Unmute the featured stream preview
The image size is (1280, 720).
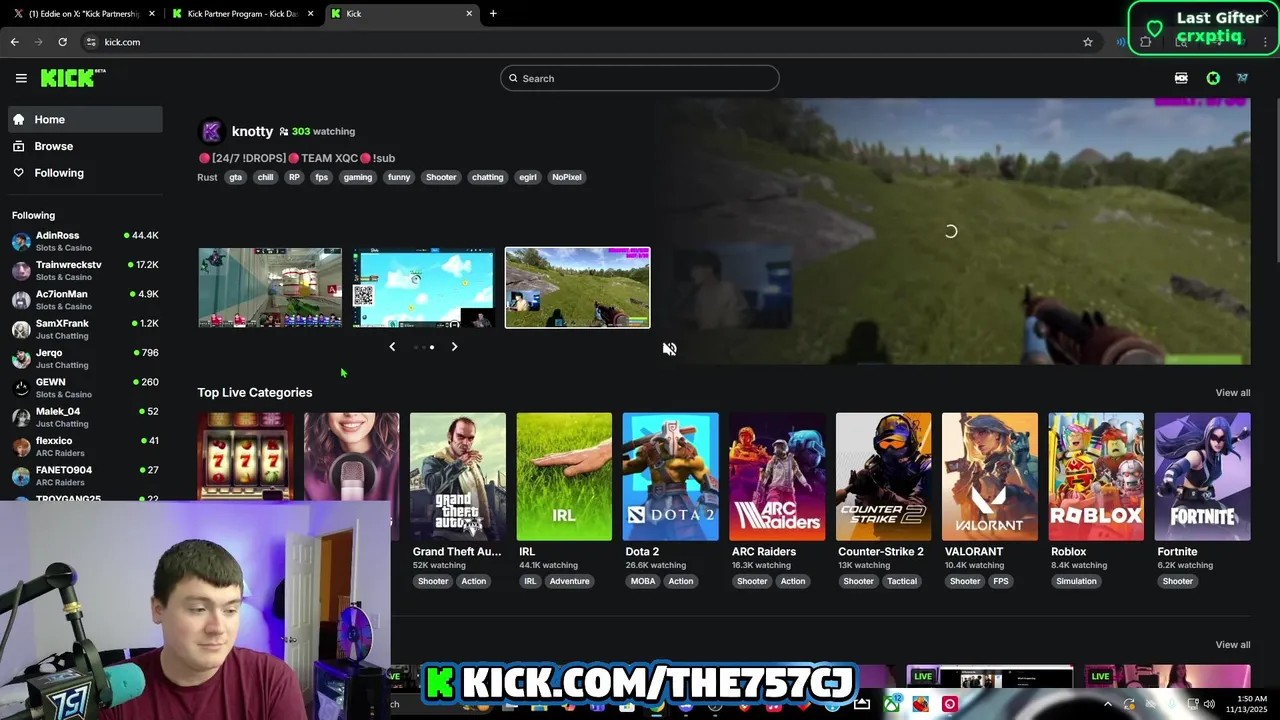[x=670, y=349]
